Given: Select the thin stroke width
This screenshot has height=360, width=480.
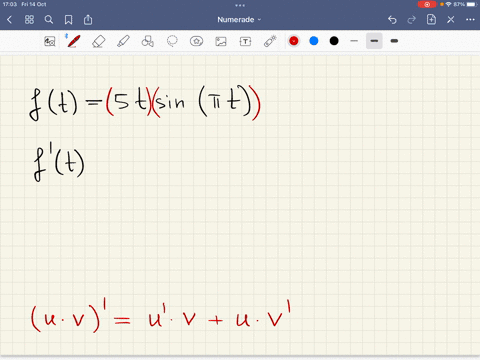Looking at the screenshot, I should (354, 41).
